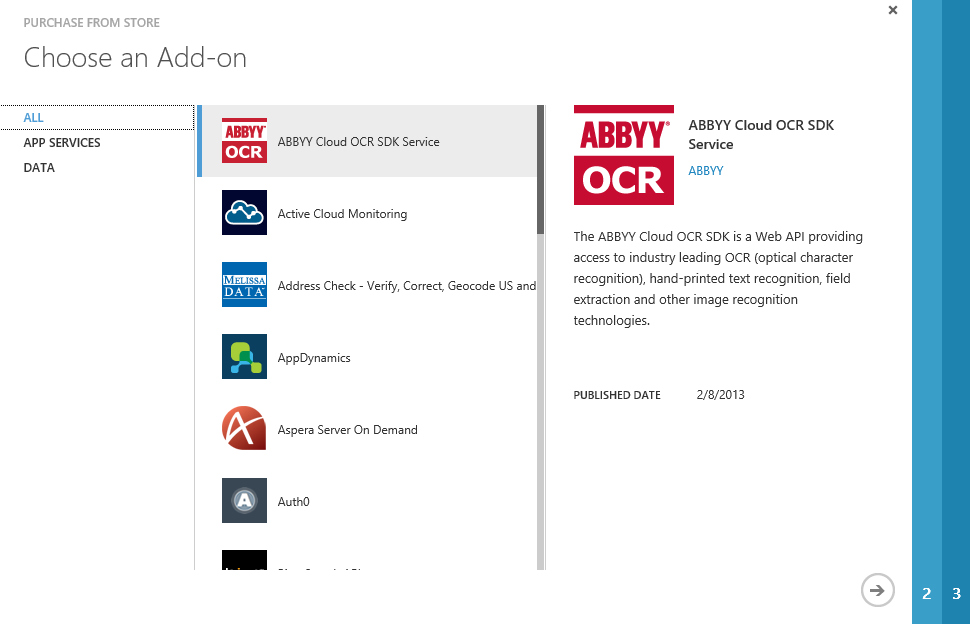The width and height of the screenshot is (970, 624).
Task: Select the Melissa Data icon
Action: pyautogui.click(x=244, y=284)
